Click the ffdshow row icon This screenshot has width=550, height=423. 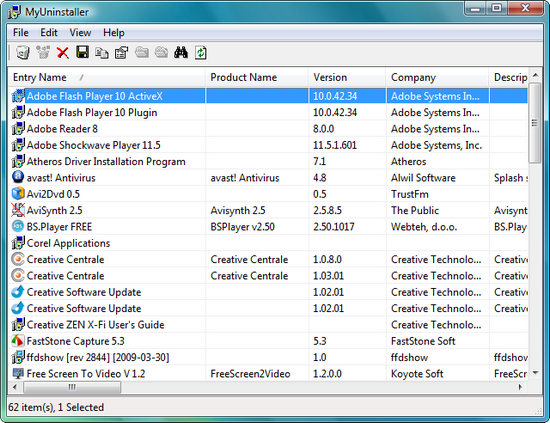(x=18, y=357)
